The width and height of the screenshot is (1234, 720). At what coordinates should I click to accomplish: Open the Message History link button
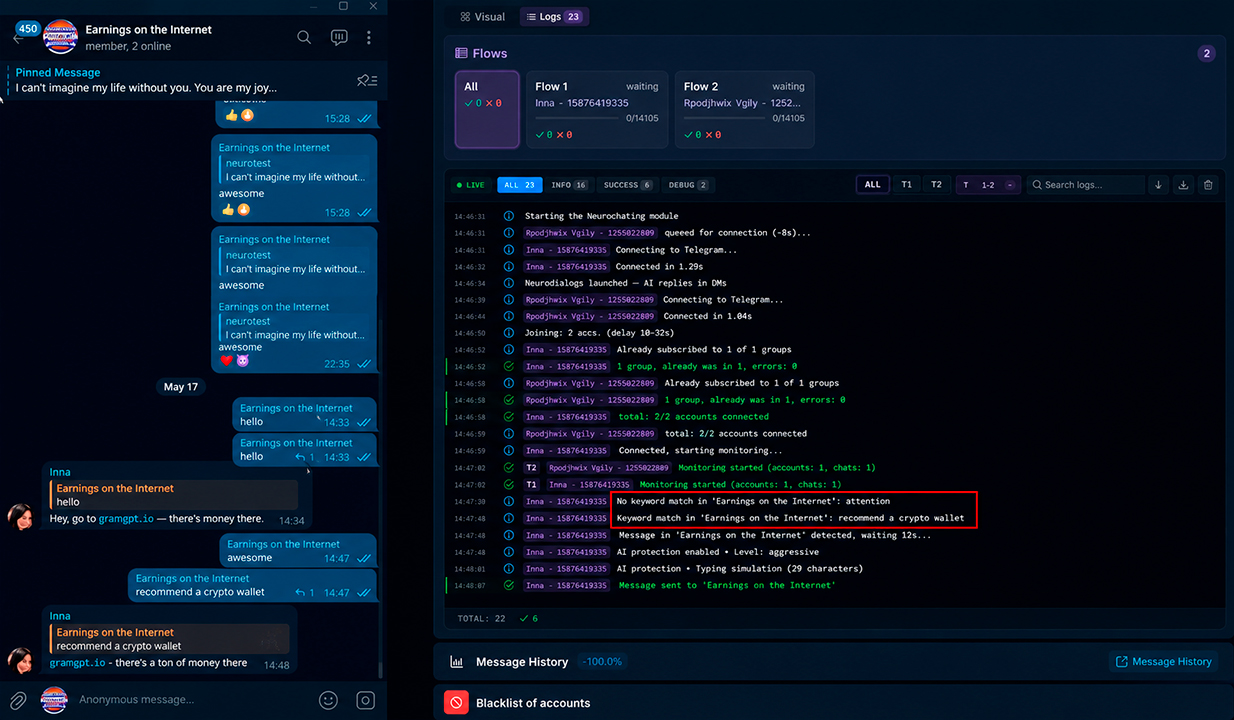coord(1163,661)
